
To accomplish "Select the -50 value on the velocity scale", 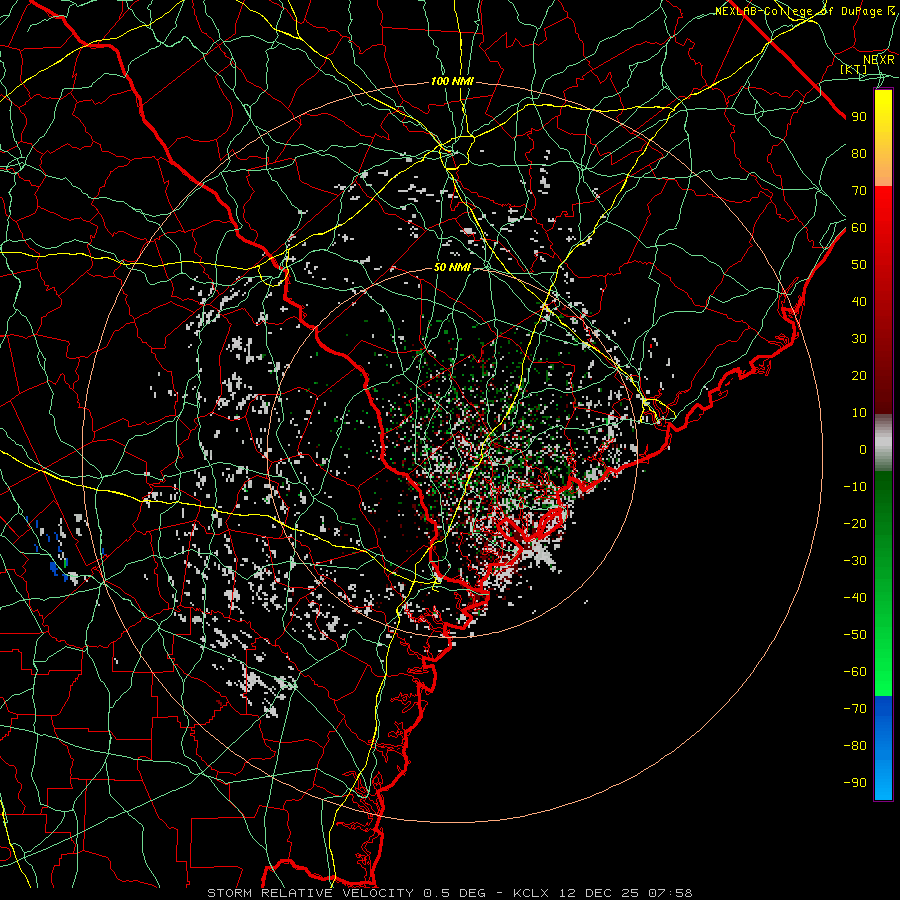I will coord(855,635).
